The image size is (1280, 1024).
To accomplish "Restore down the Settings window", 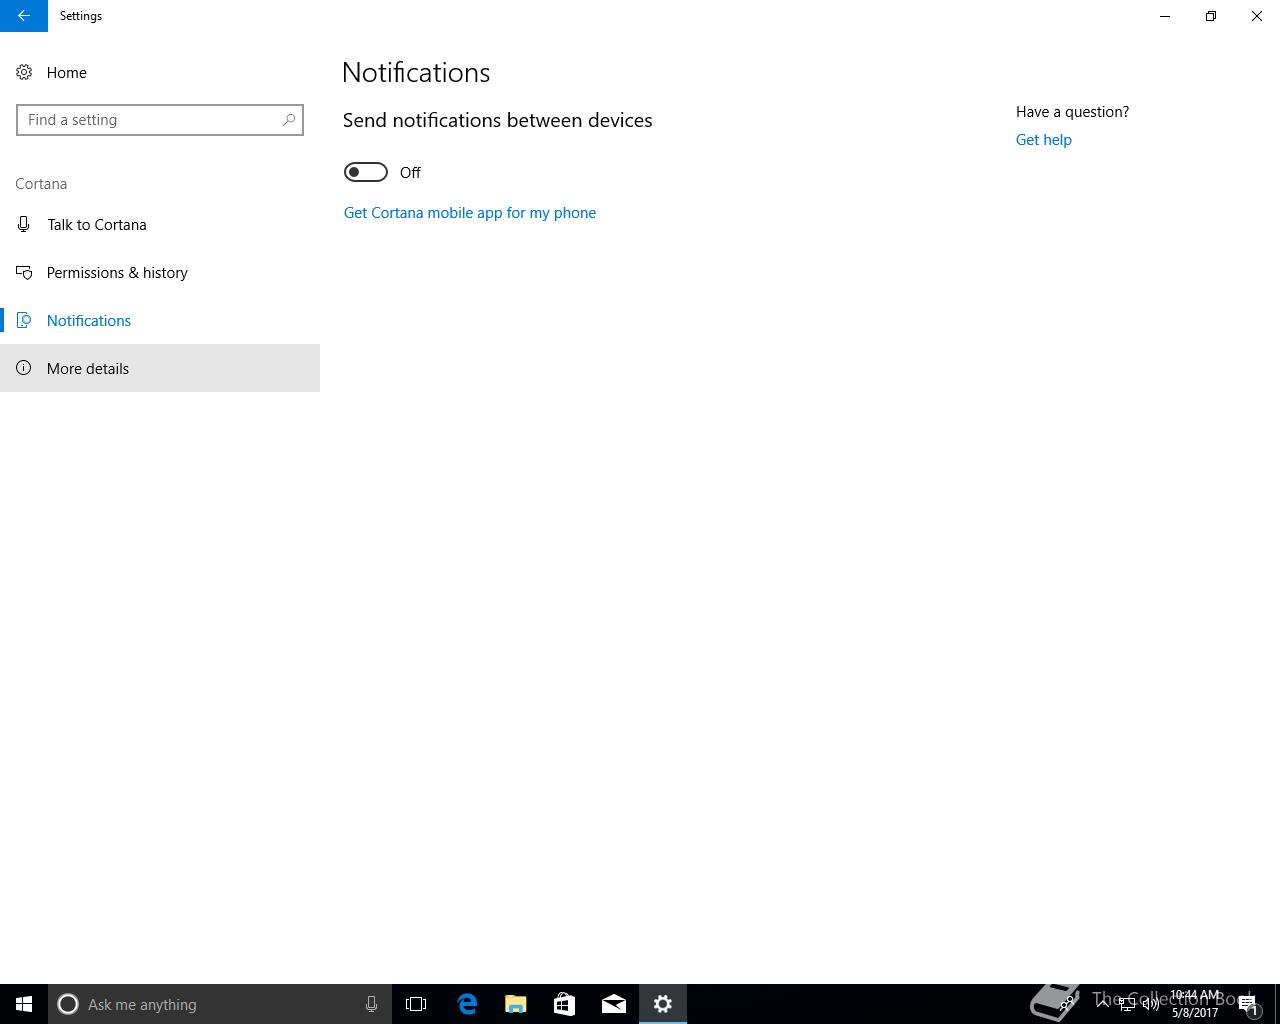I will [x=1211, y=16].
